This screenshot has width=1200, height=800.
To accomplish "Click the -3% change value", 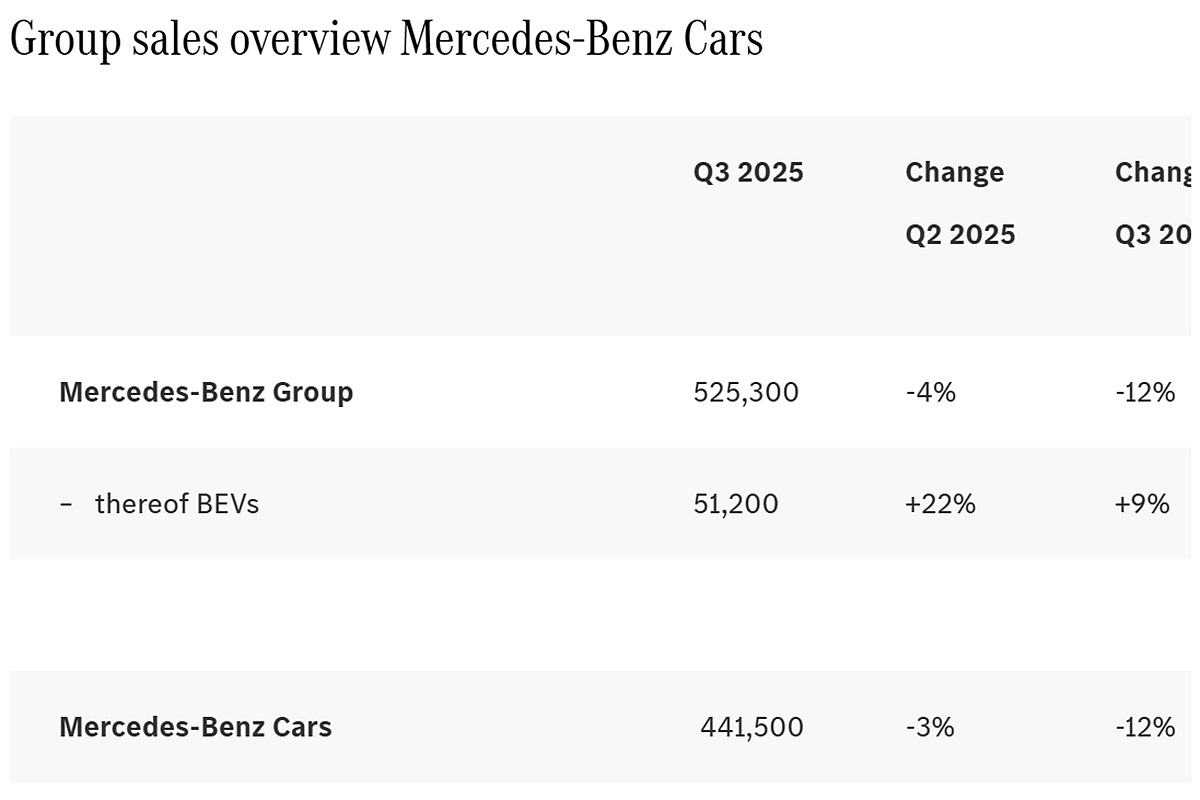I will [929, 727].
